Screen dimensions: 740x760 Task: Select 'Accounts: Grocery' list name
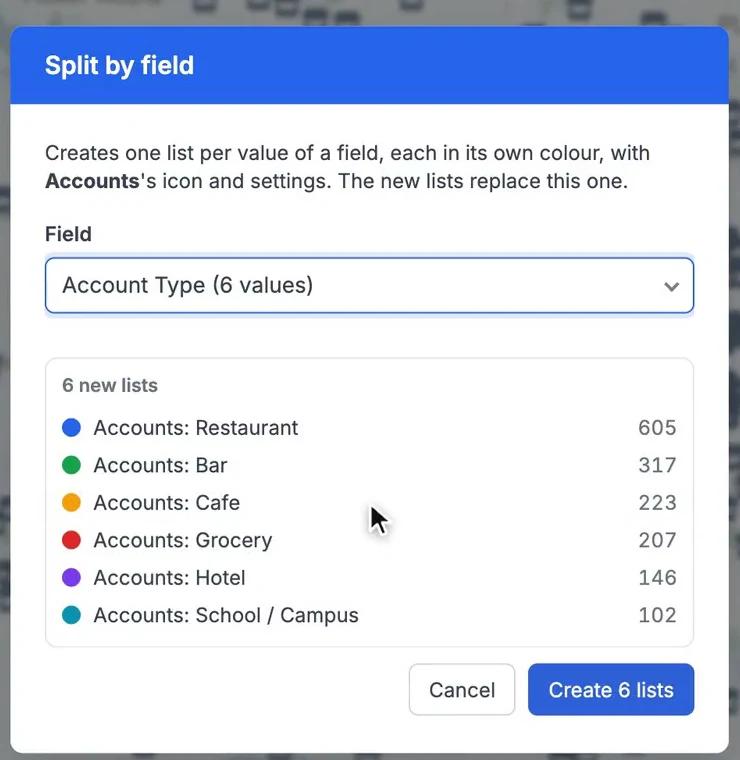(x=183, y=540)
